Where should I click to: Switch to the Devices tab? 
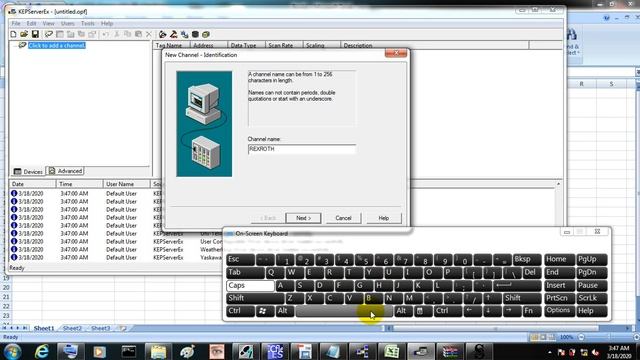coord(28,171)
